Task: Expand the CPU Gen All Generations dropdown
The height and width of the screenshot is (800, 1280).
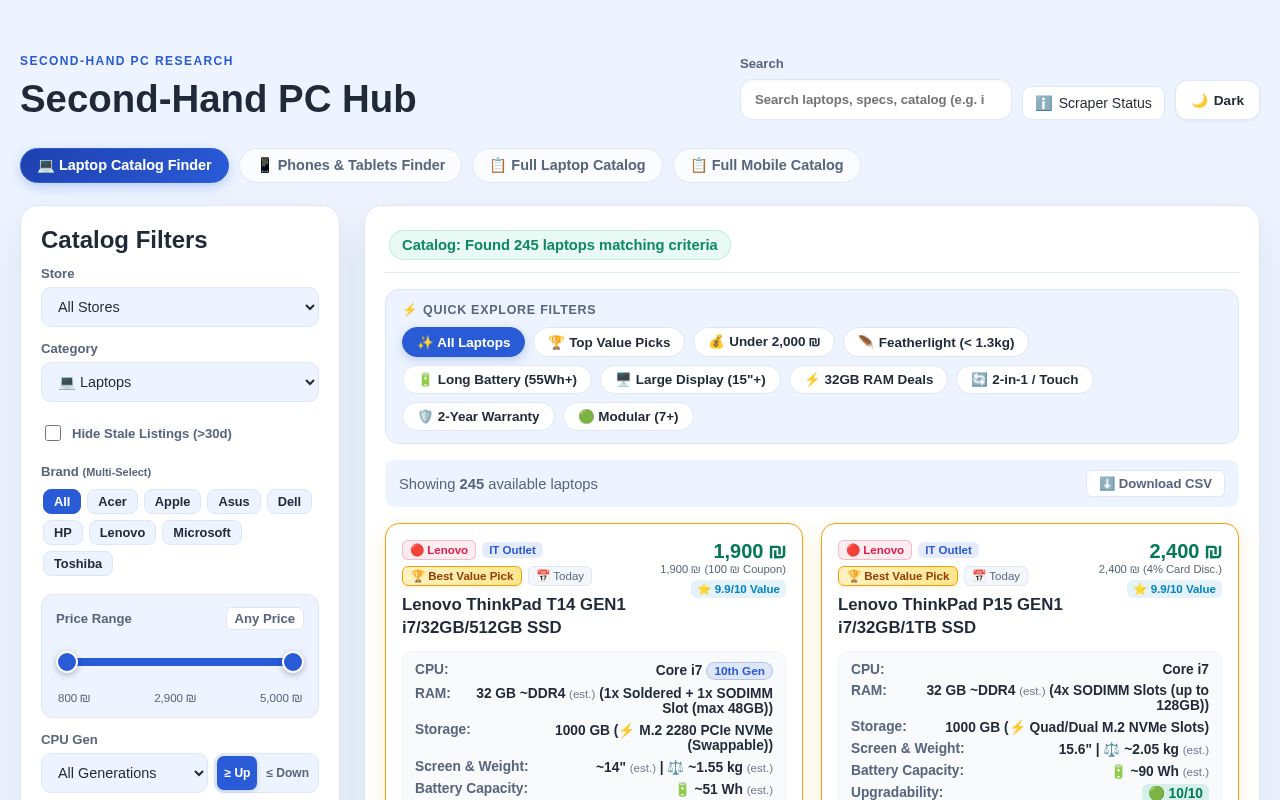Action: pyautogui.click(x=124, y=773)
